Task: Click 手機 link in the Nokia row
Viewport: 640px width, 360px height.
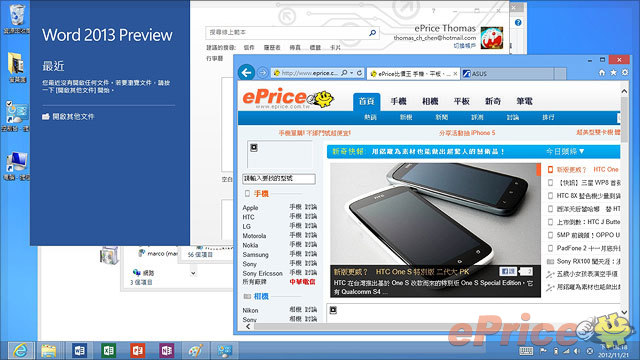Action: 296,244
